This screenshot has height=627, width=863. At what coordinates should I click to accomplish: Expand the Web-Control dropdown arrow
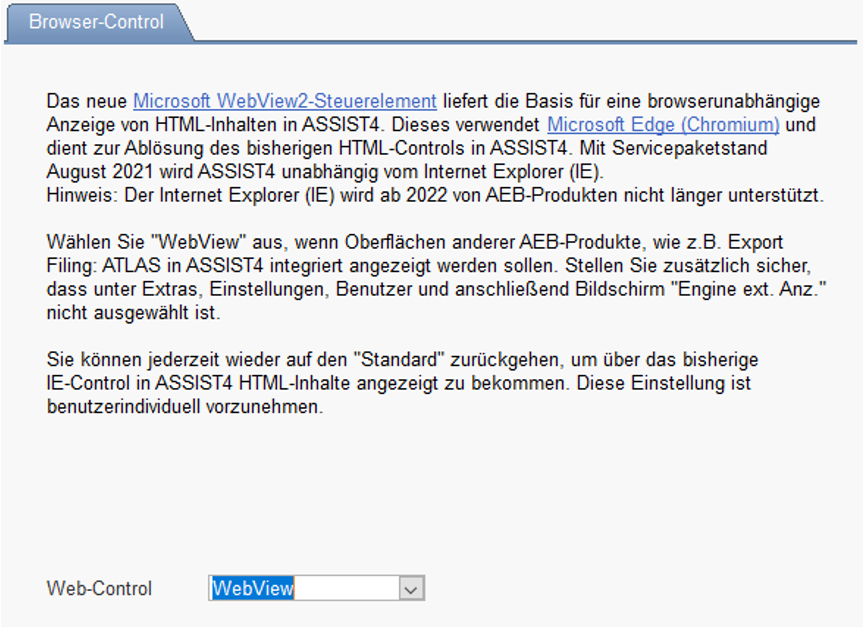tap(411, 589)
